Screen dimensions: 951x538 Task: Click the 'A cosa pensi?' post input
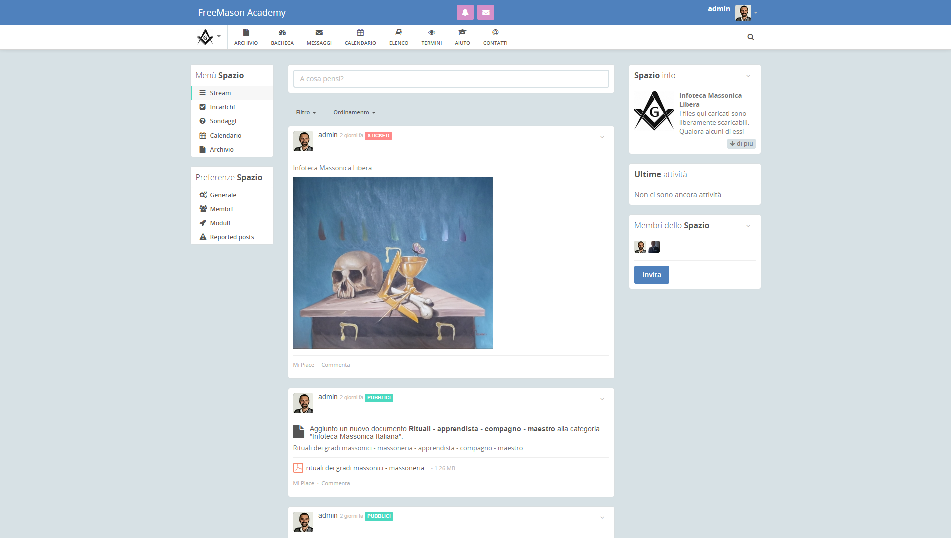coord(451,79)
